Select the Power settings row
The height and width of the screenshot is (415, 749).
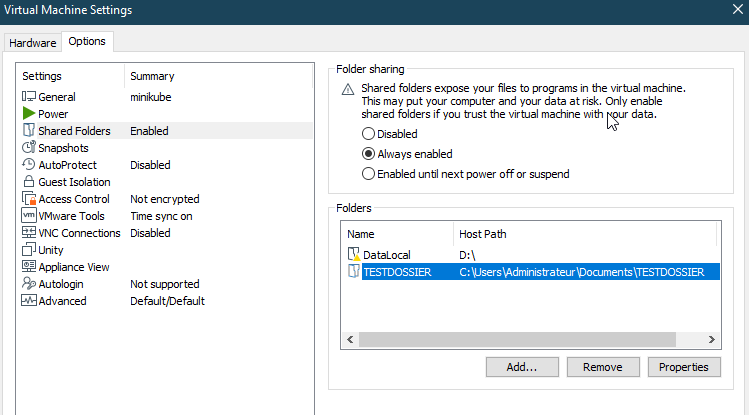pyautogui.click(x=165, y=114)
